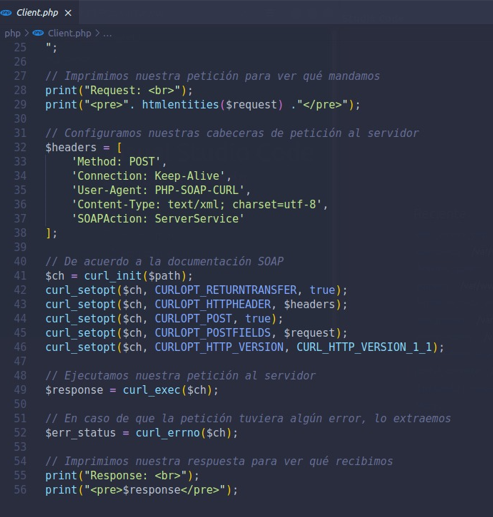Viewport: 493px width, 517px height.
Task: Click the $headers argument on line 43
Action: [x=309, y=304]
